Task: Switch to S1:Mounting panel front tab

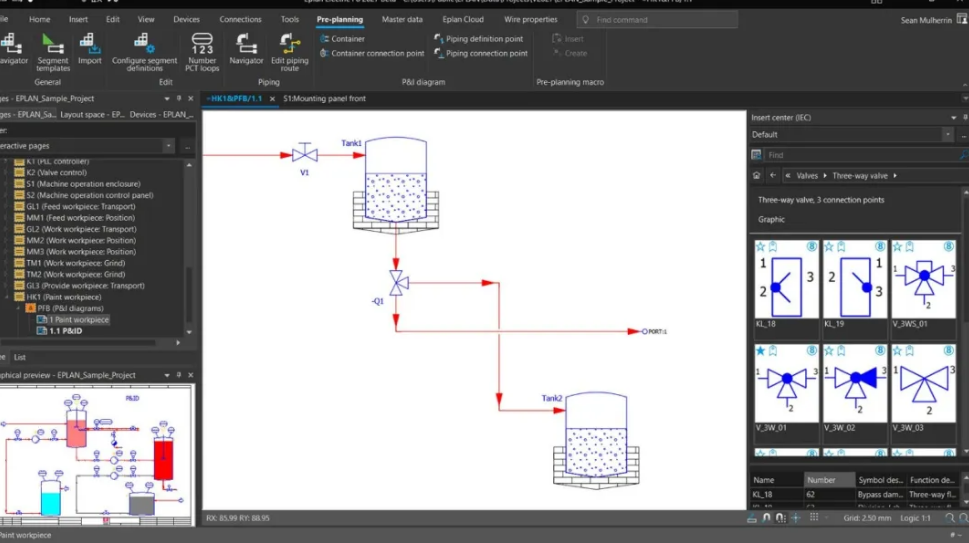Action: click(324, 98)
